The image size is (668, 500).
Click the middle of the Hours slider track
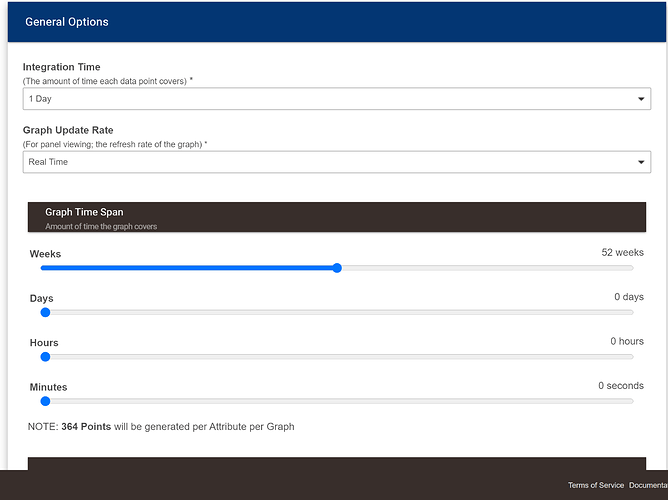point(339,356)
